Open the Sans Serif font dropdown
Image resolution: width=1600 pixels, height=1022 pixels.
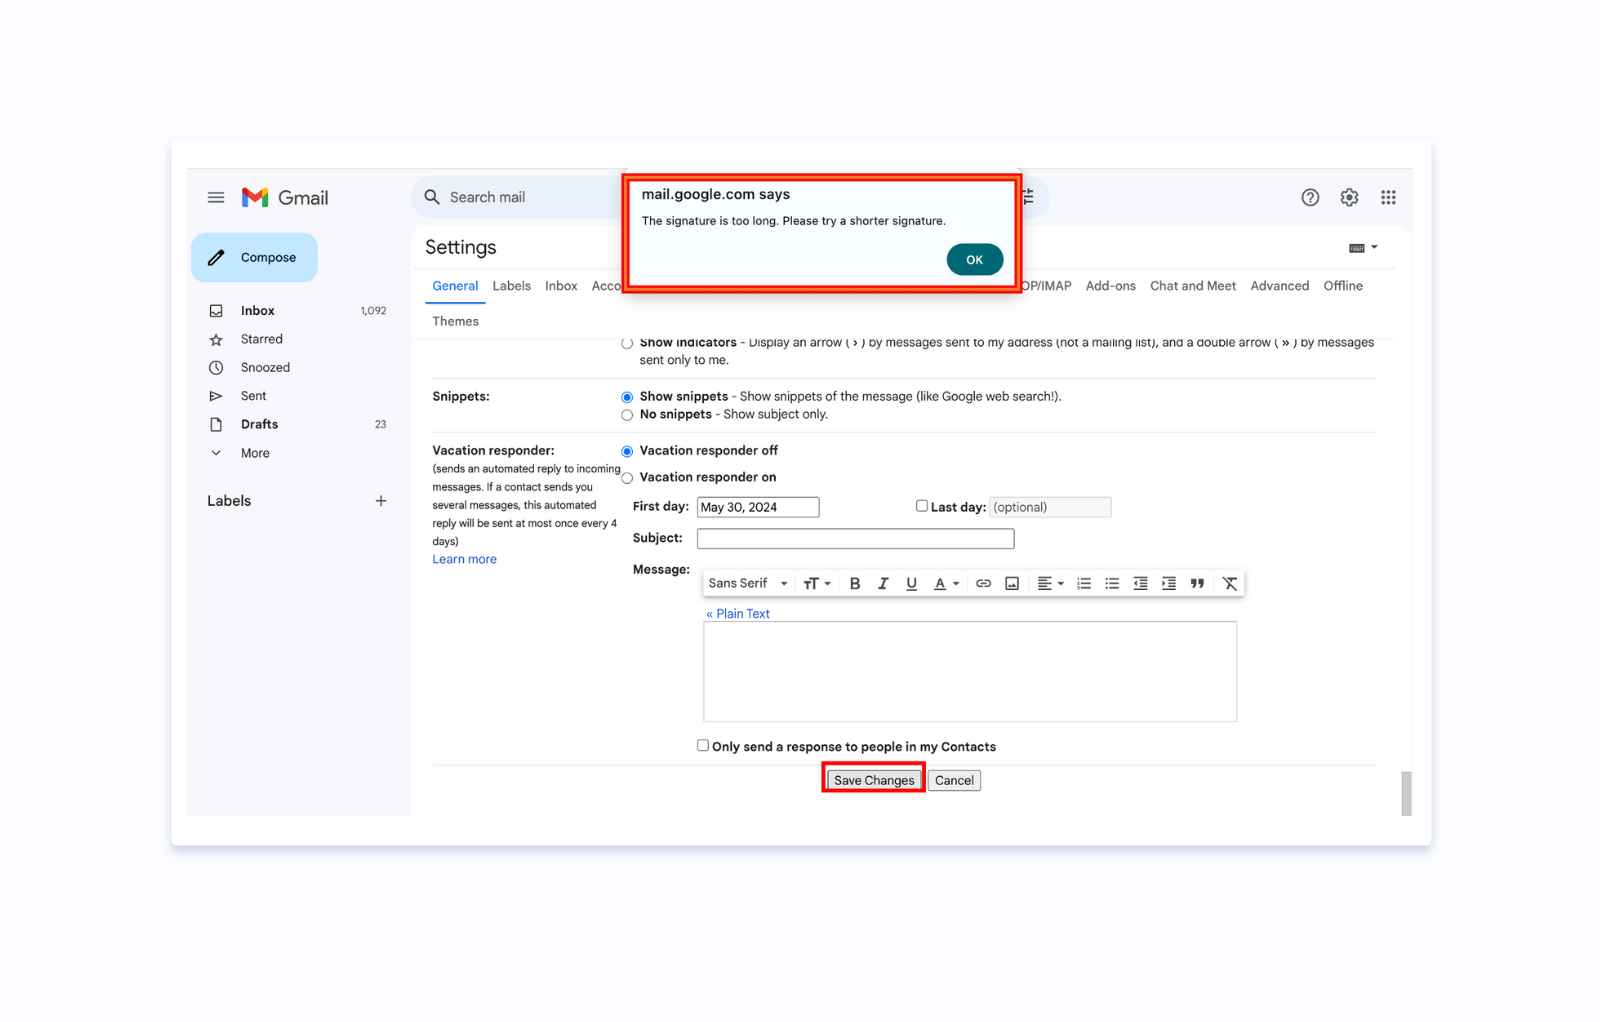pyautogui.click(x=748, y=584)
